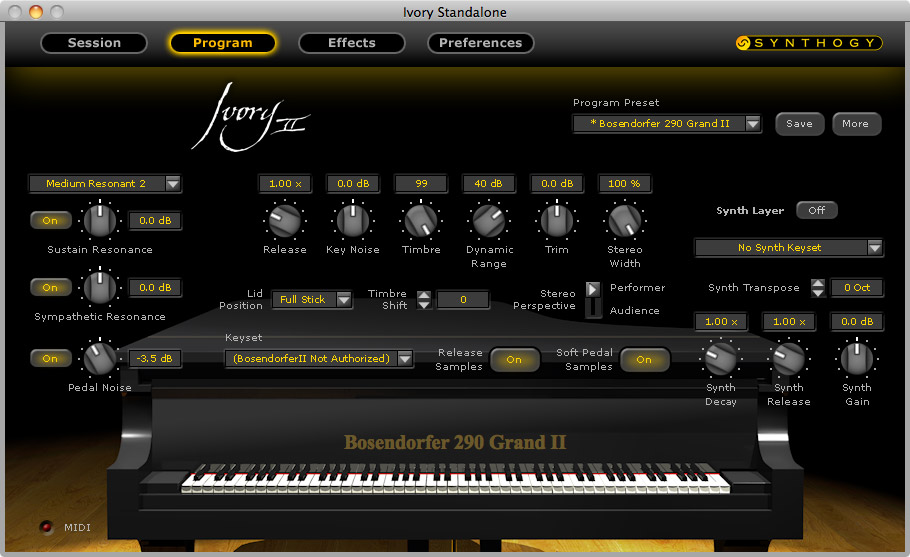Click the Release knob
The image size is (910, 557).
284,221
